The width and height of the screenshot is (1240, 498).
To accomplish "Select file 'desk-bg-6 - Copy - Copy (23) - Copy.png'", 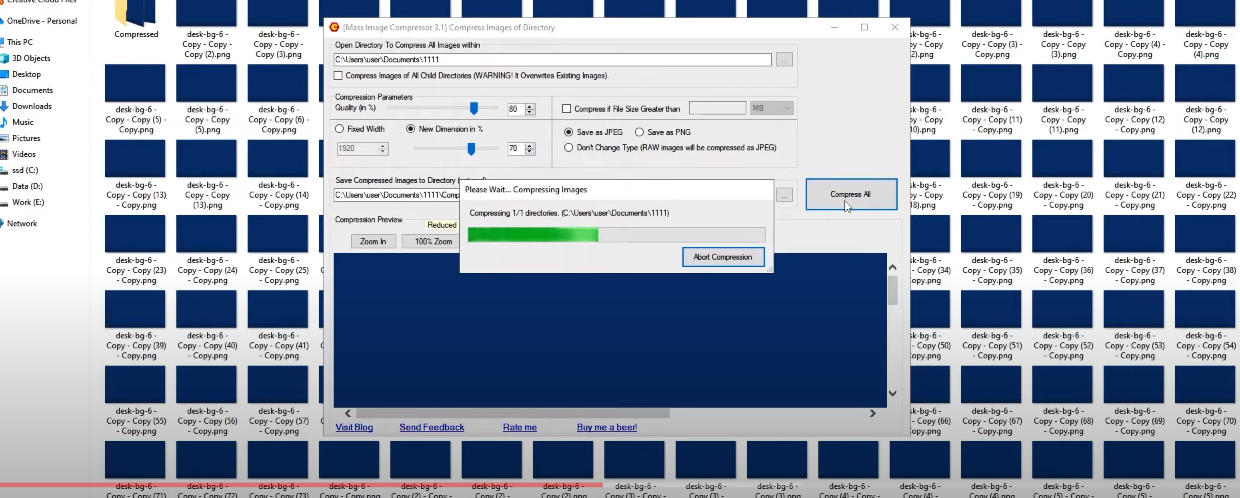I will pyautogui.click(x=136, y=250).
